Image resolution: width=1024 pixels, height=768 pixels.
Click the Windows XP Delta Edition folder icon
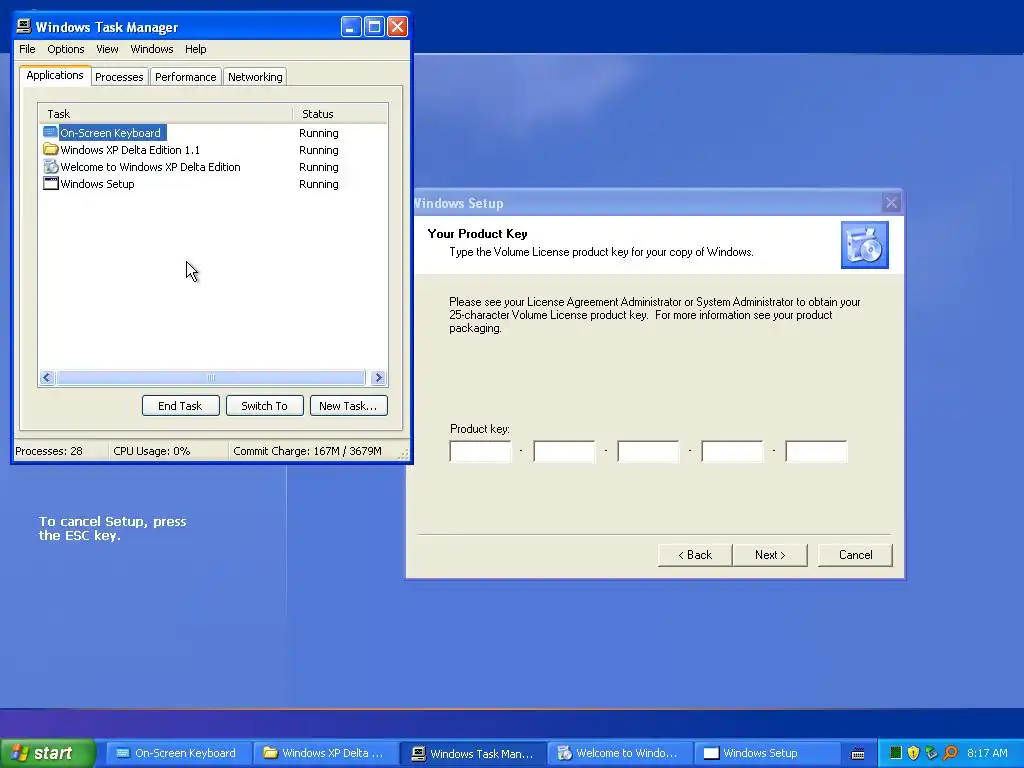(50, 150)
